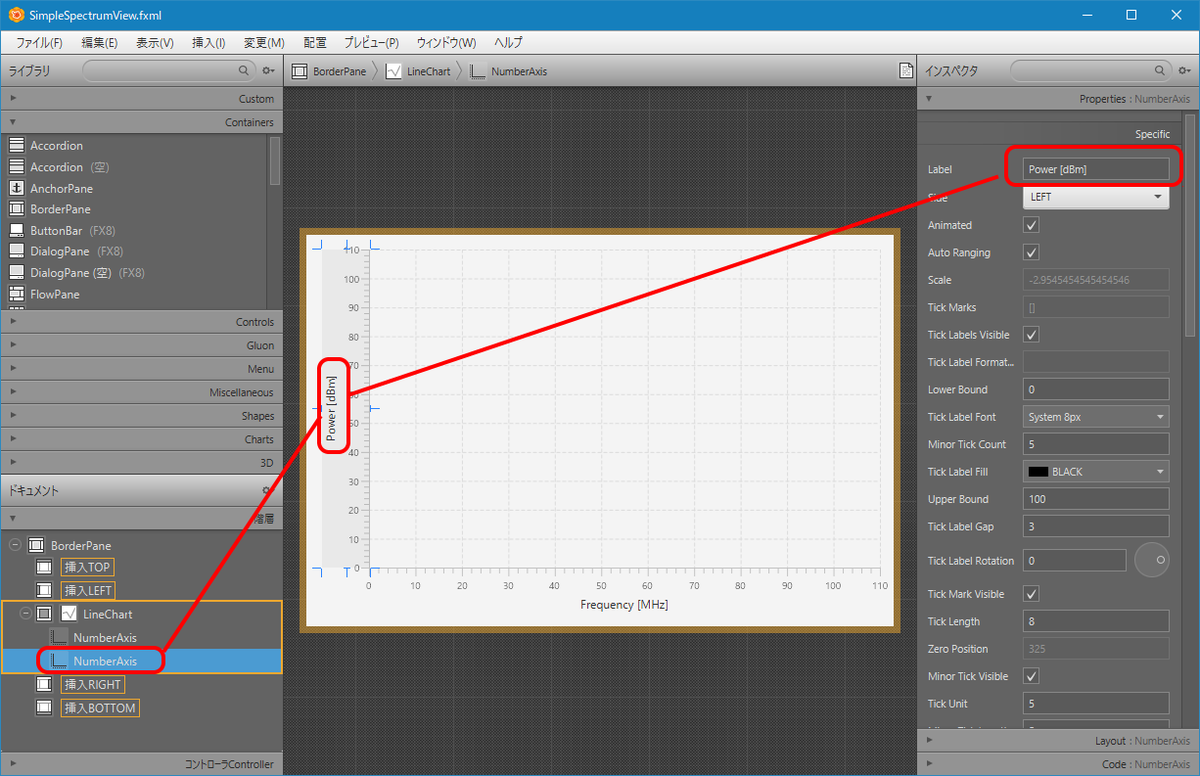Open the Tick Label Font dropdown

pos(1096,417)
